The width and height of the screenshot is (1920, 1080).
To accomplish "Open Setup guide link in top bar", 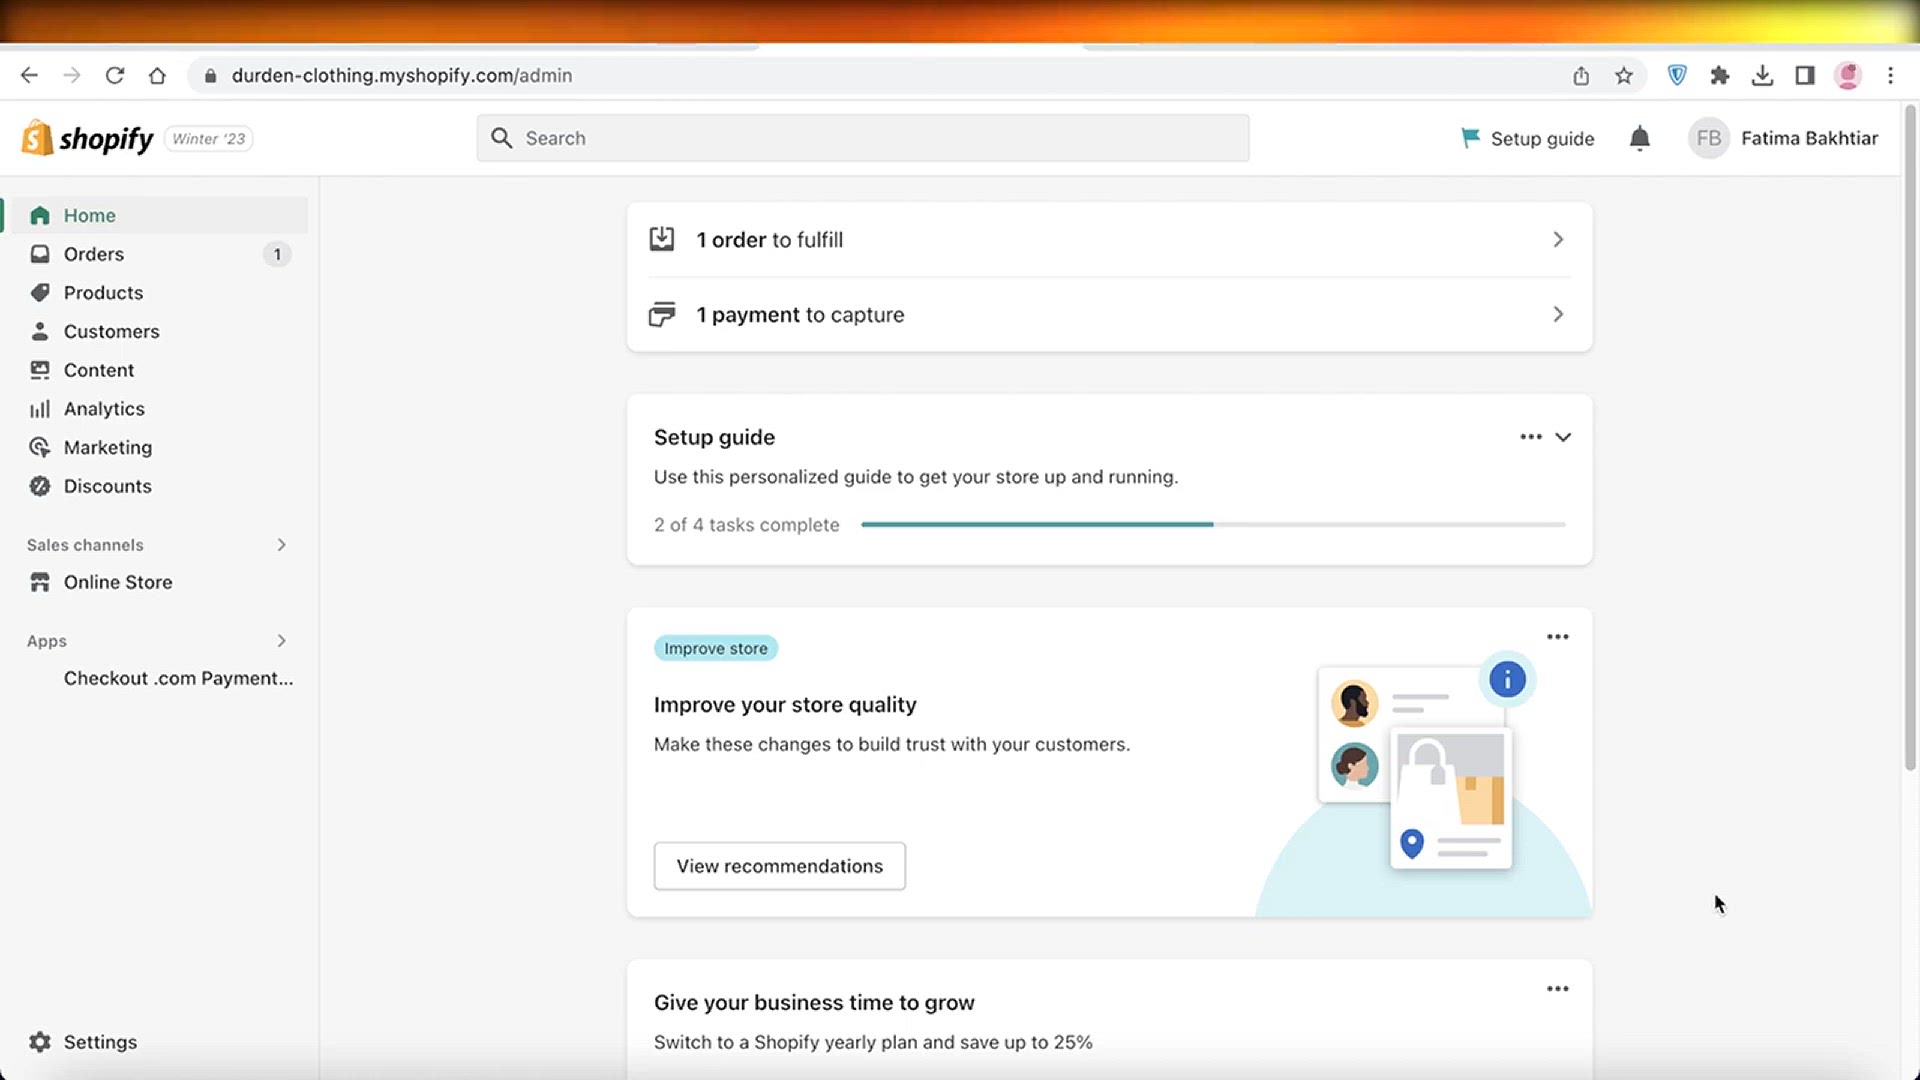I will [x=1528, y=138].
